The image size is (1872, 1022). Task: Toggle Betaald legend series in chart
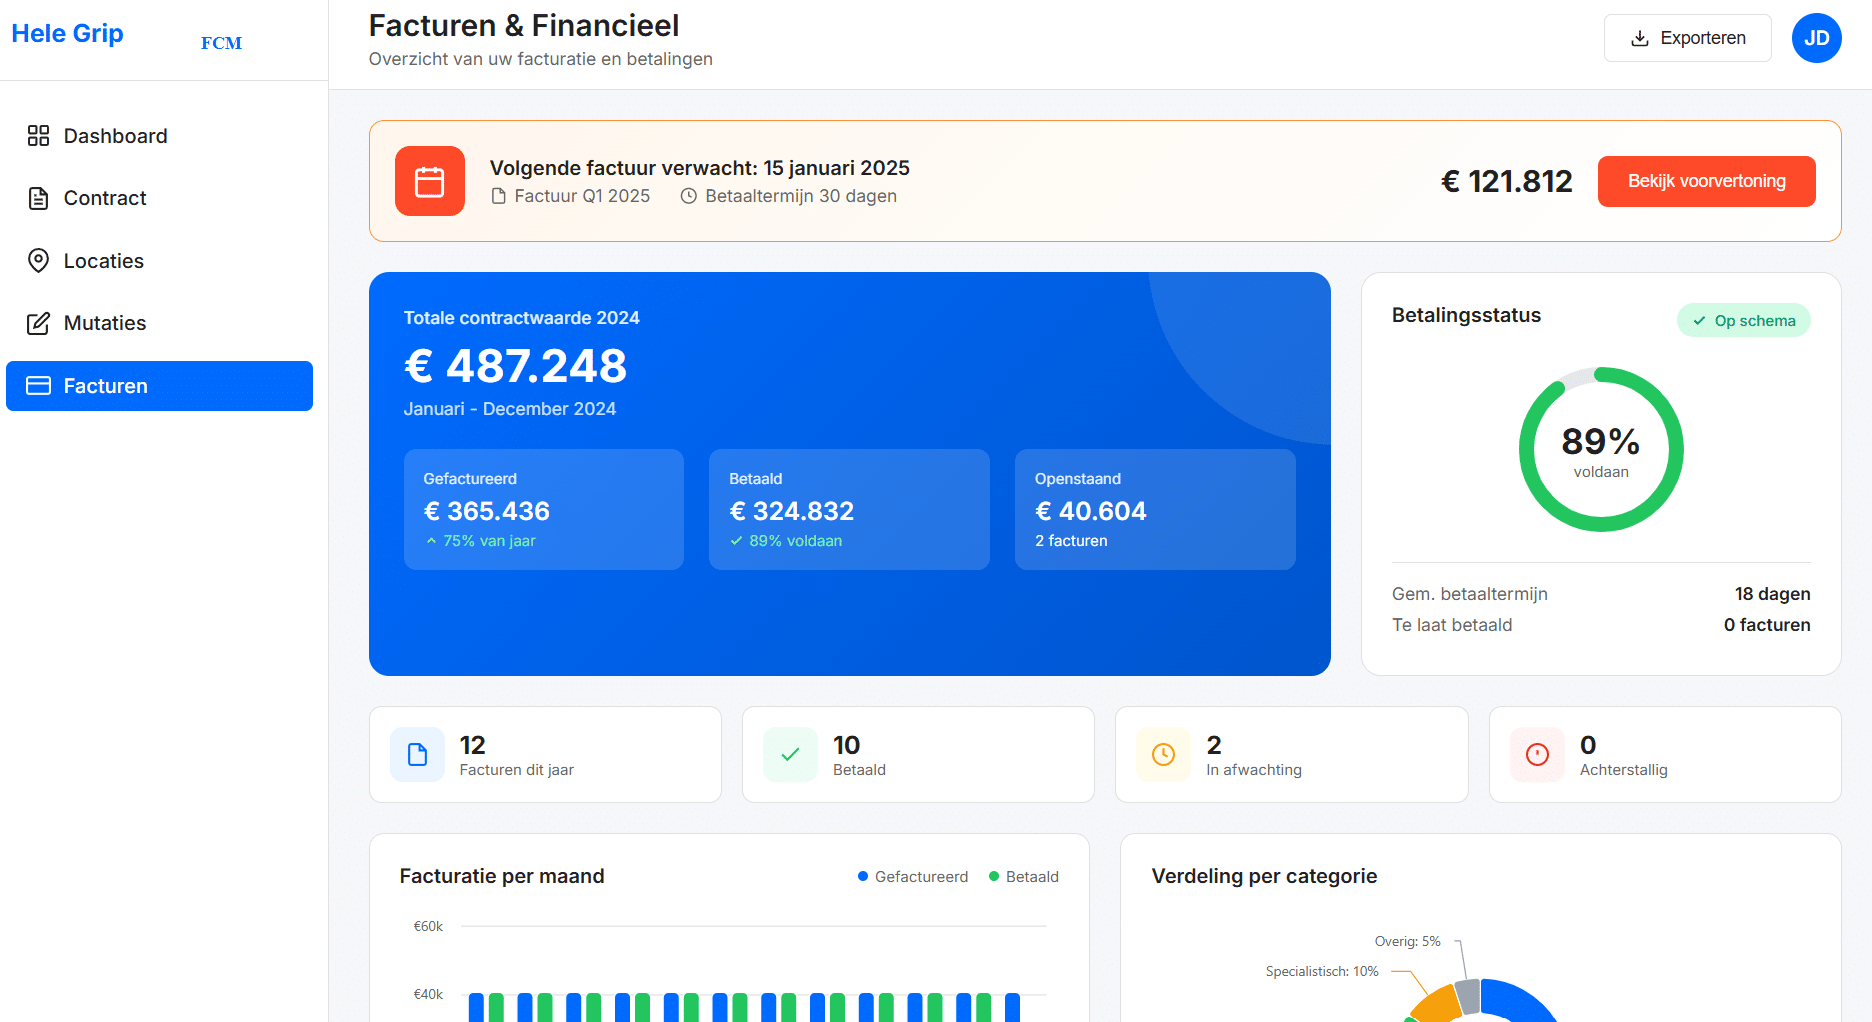coord(1023,876)
